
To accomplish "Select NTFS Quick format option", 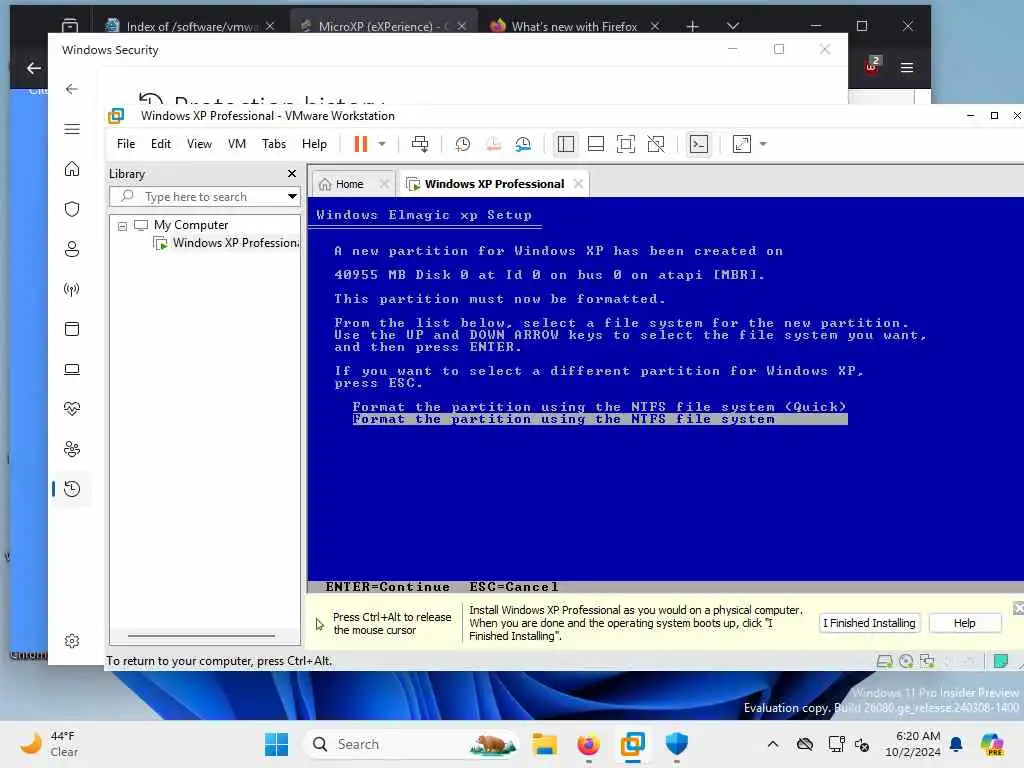I will click(599, 407).
